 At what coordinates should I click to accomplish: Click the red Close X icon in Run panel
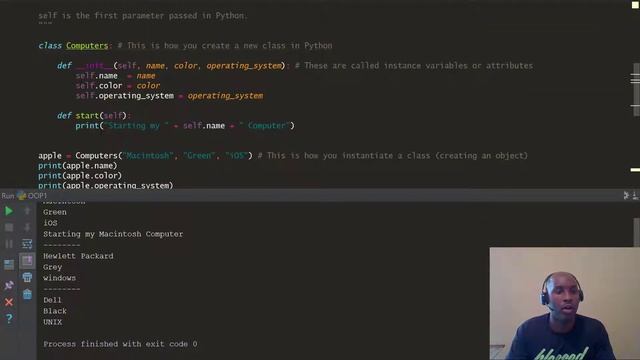pos(9,302)
